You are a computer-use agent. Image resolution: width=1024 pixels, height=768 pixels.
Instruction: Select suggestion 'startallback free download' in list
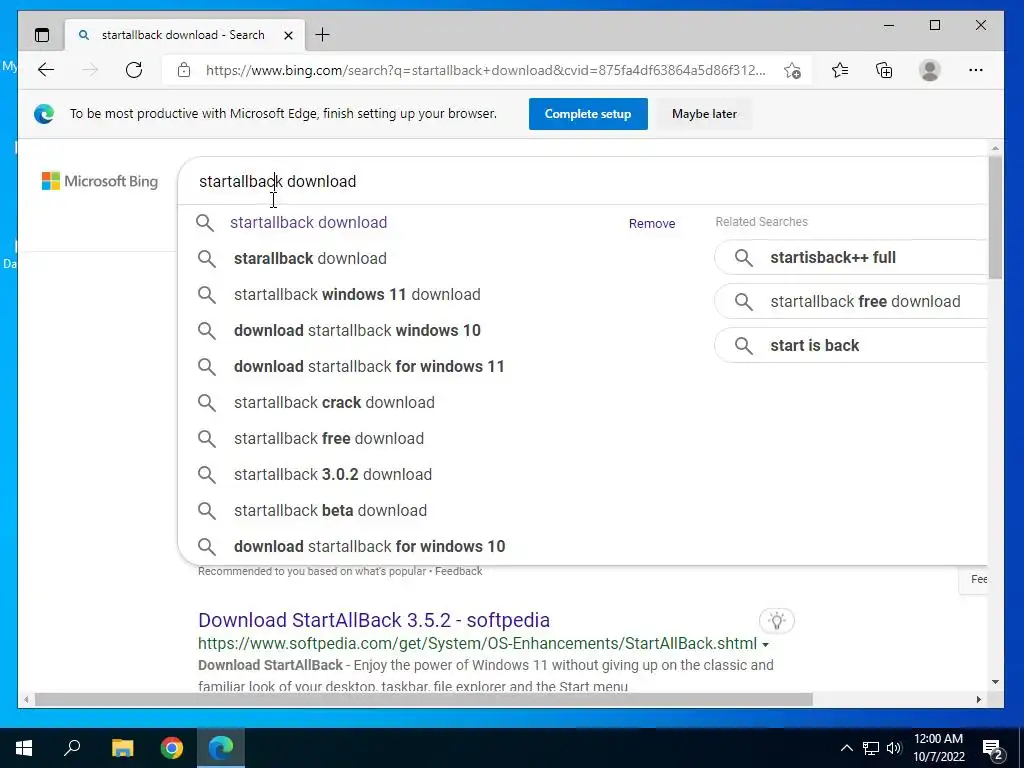pyautogui.click(x=329, y=438)
